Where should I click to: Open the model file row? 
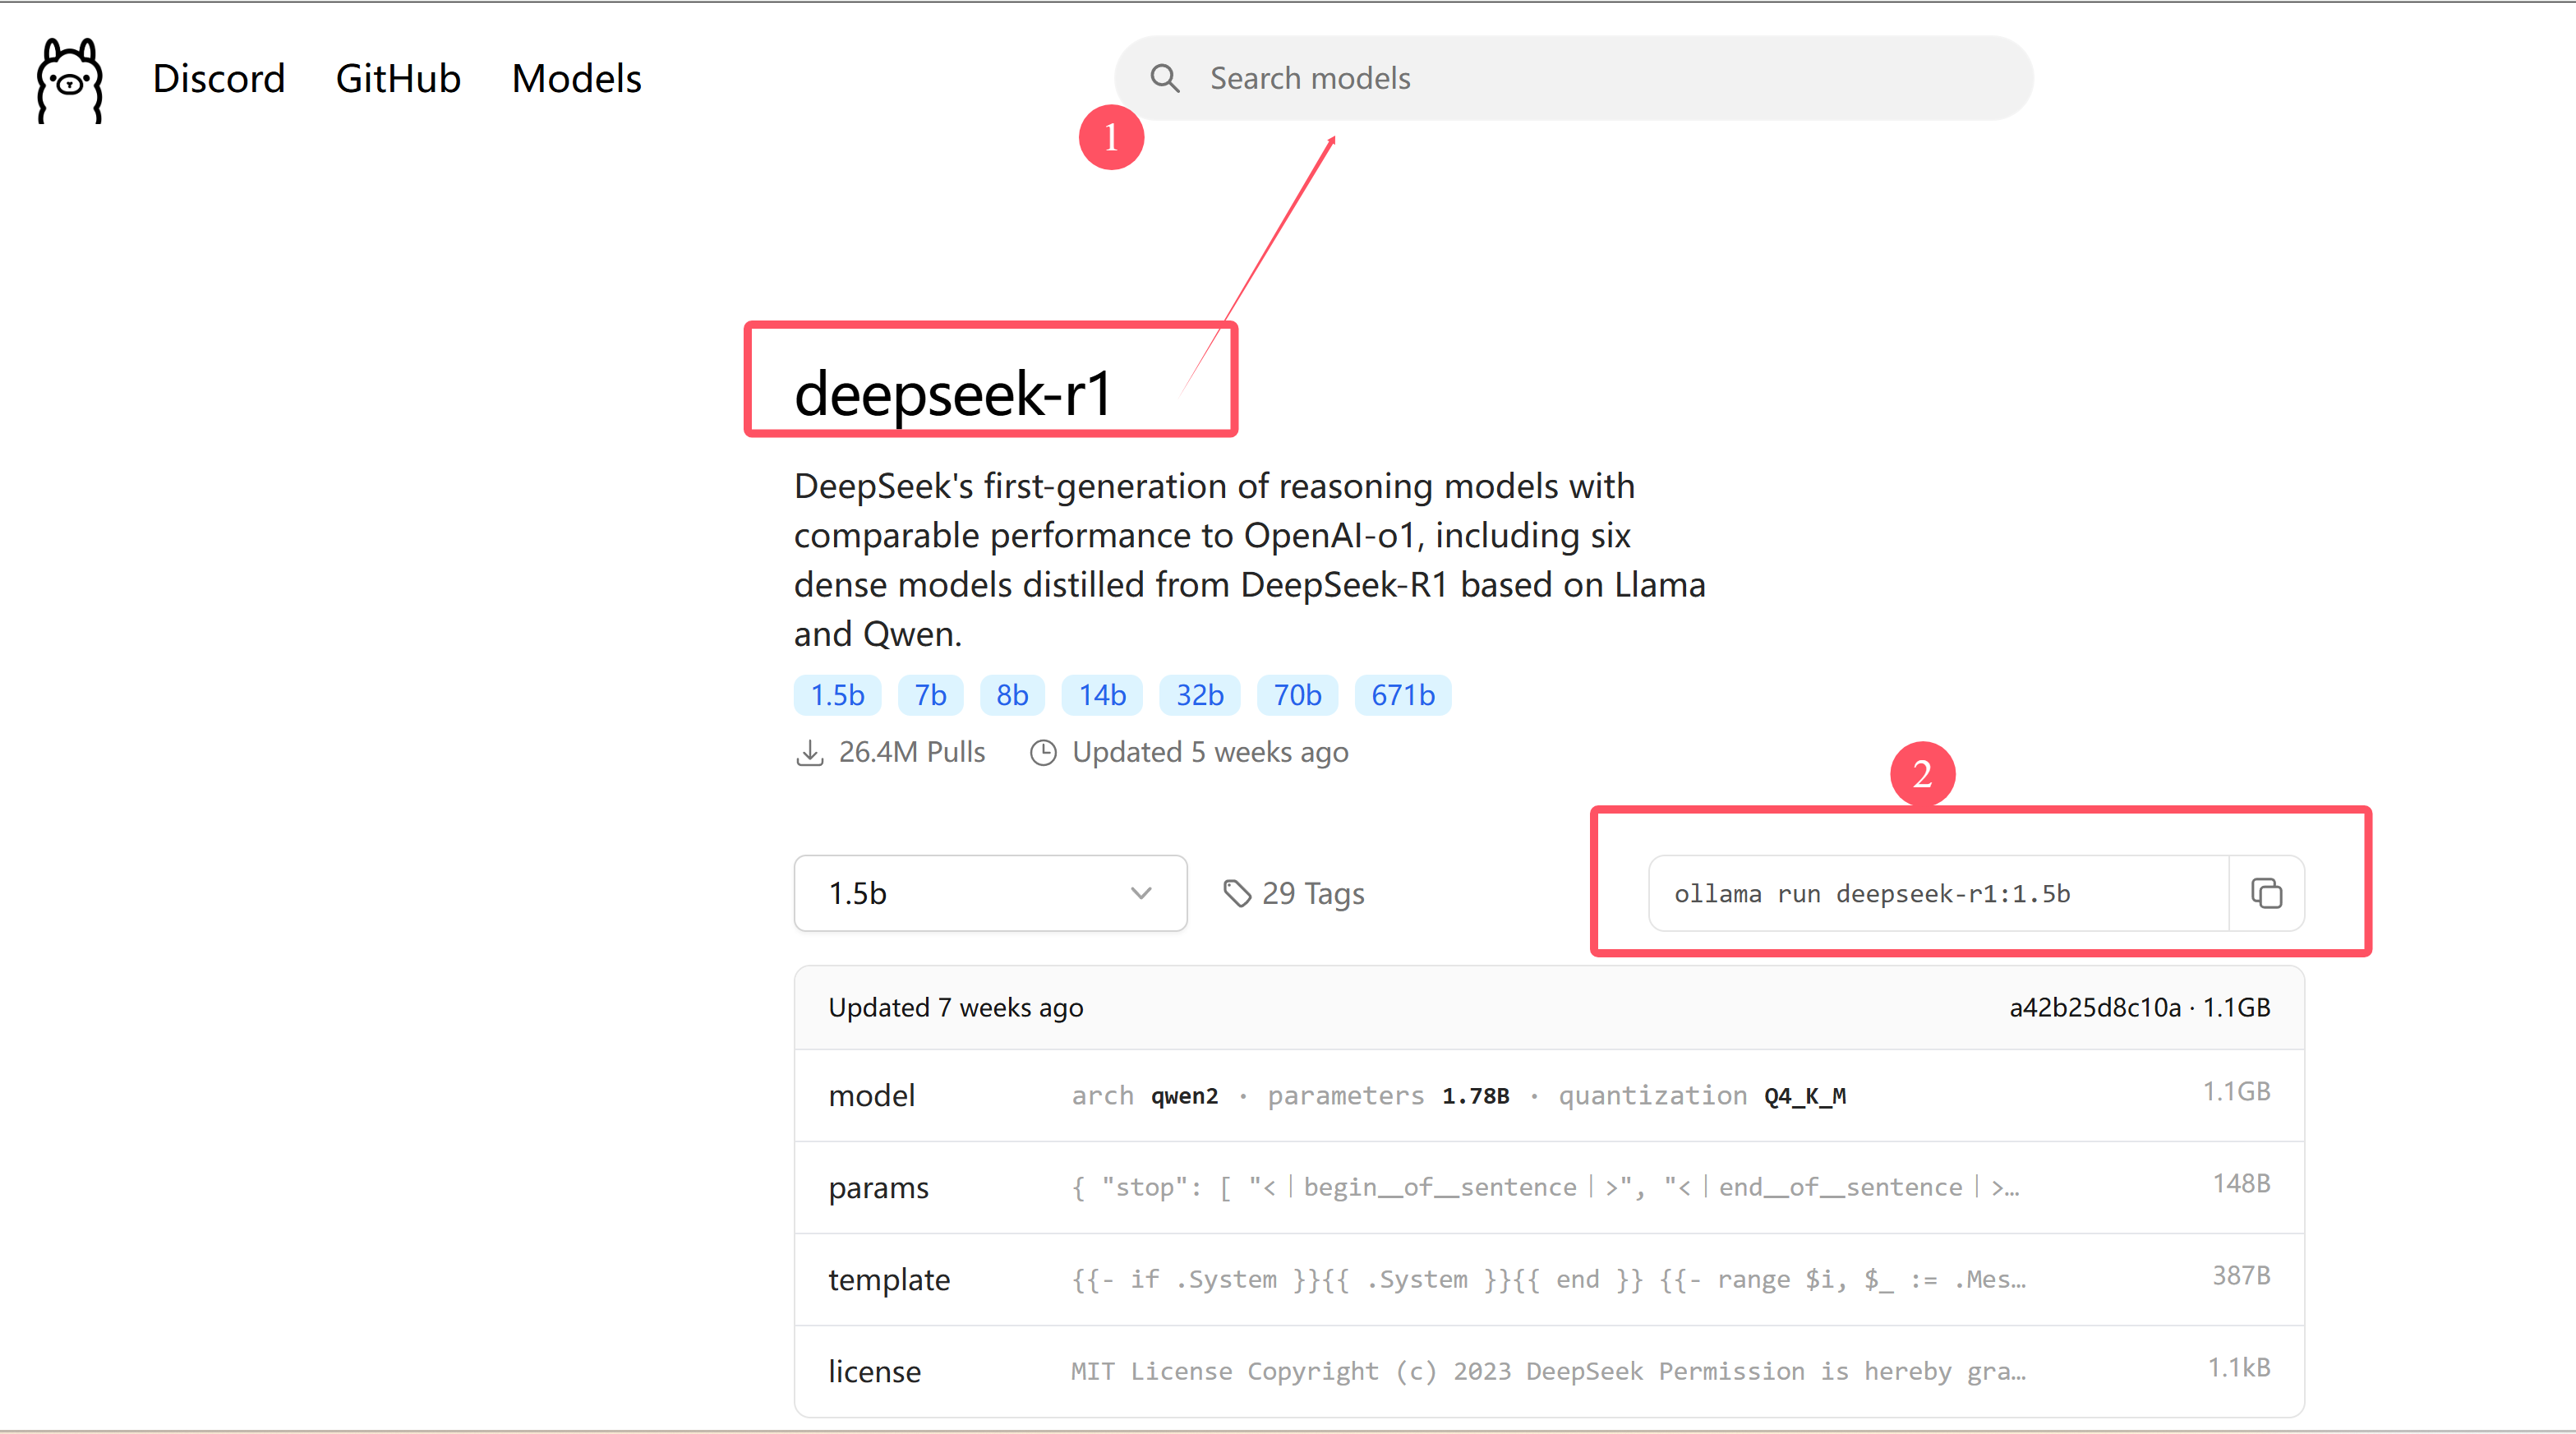[x=1549, y=1096]
